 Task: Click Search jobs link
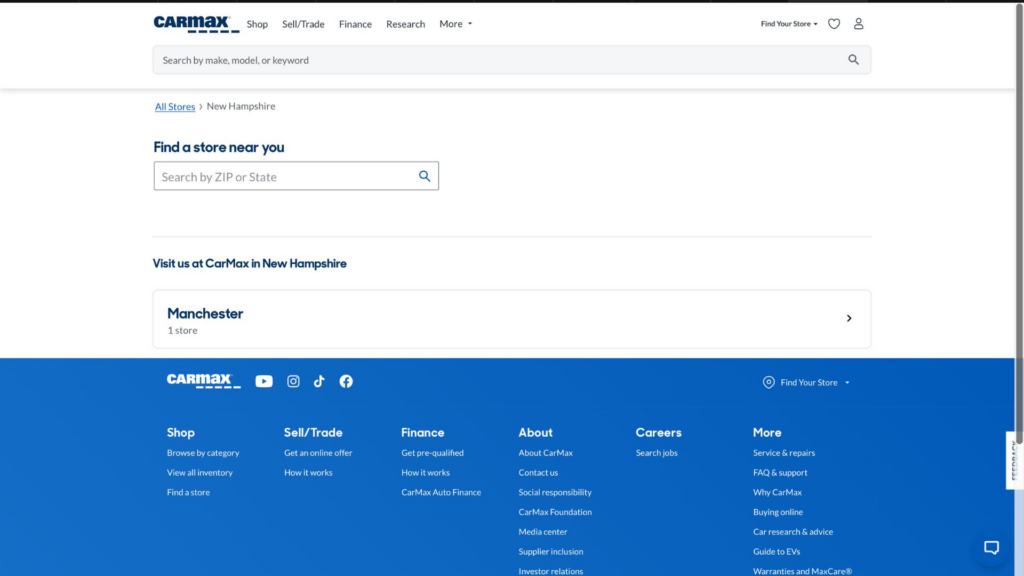656,453
